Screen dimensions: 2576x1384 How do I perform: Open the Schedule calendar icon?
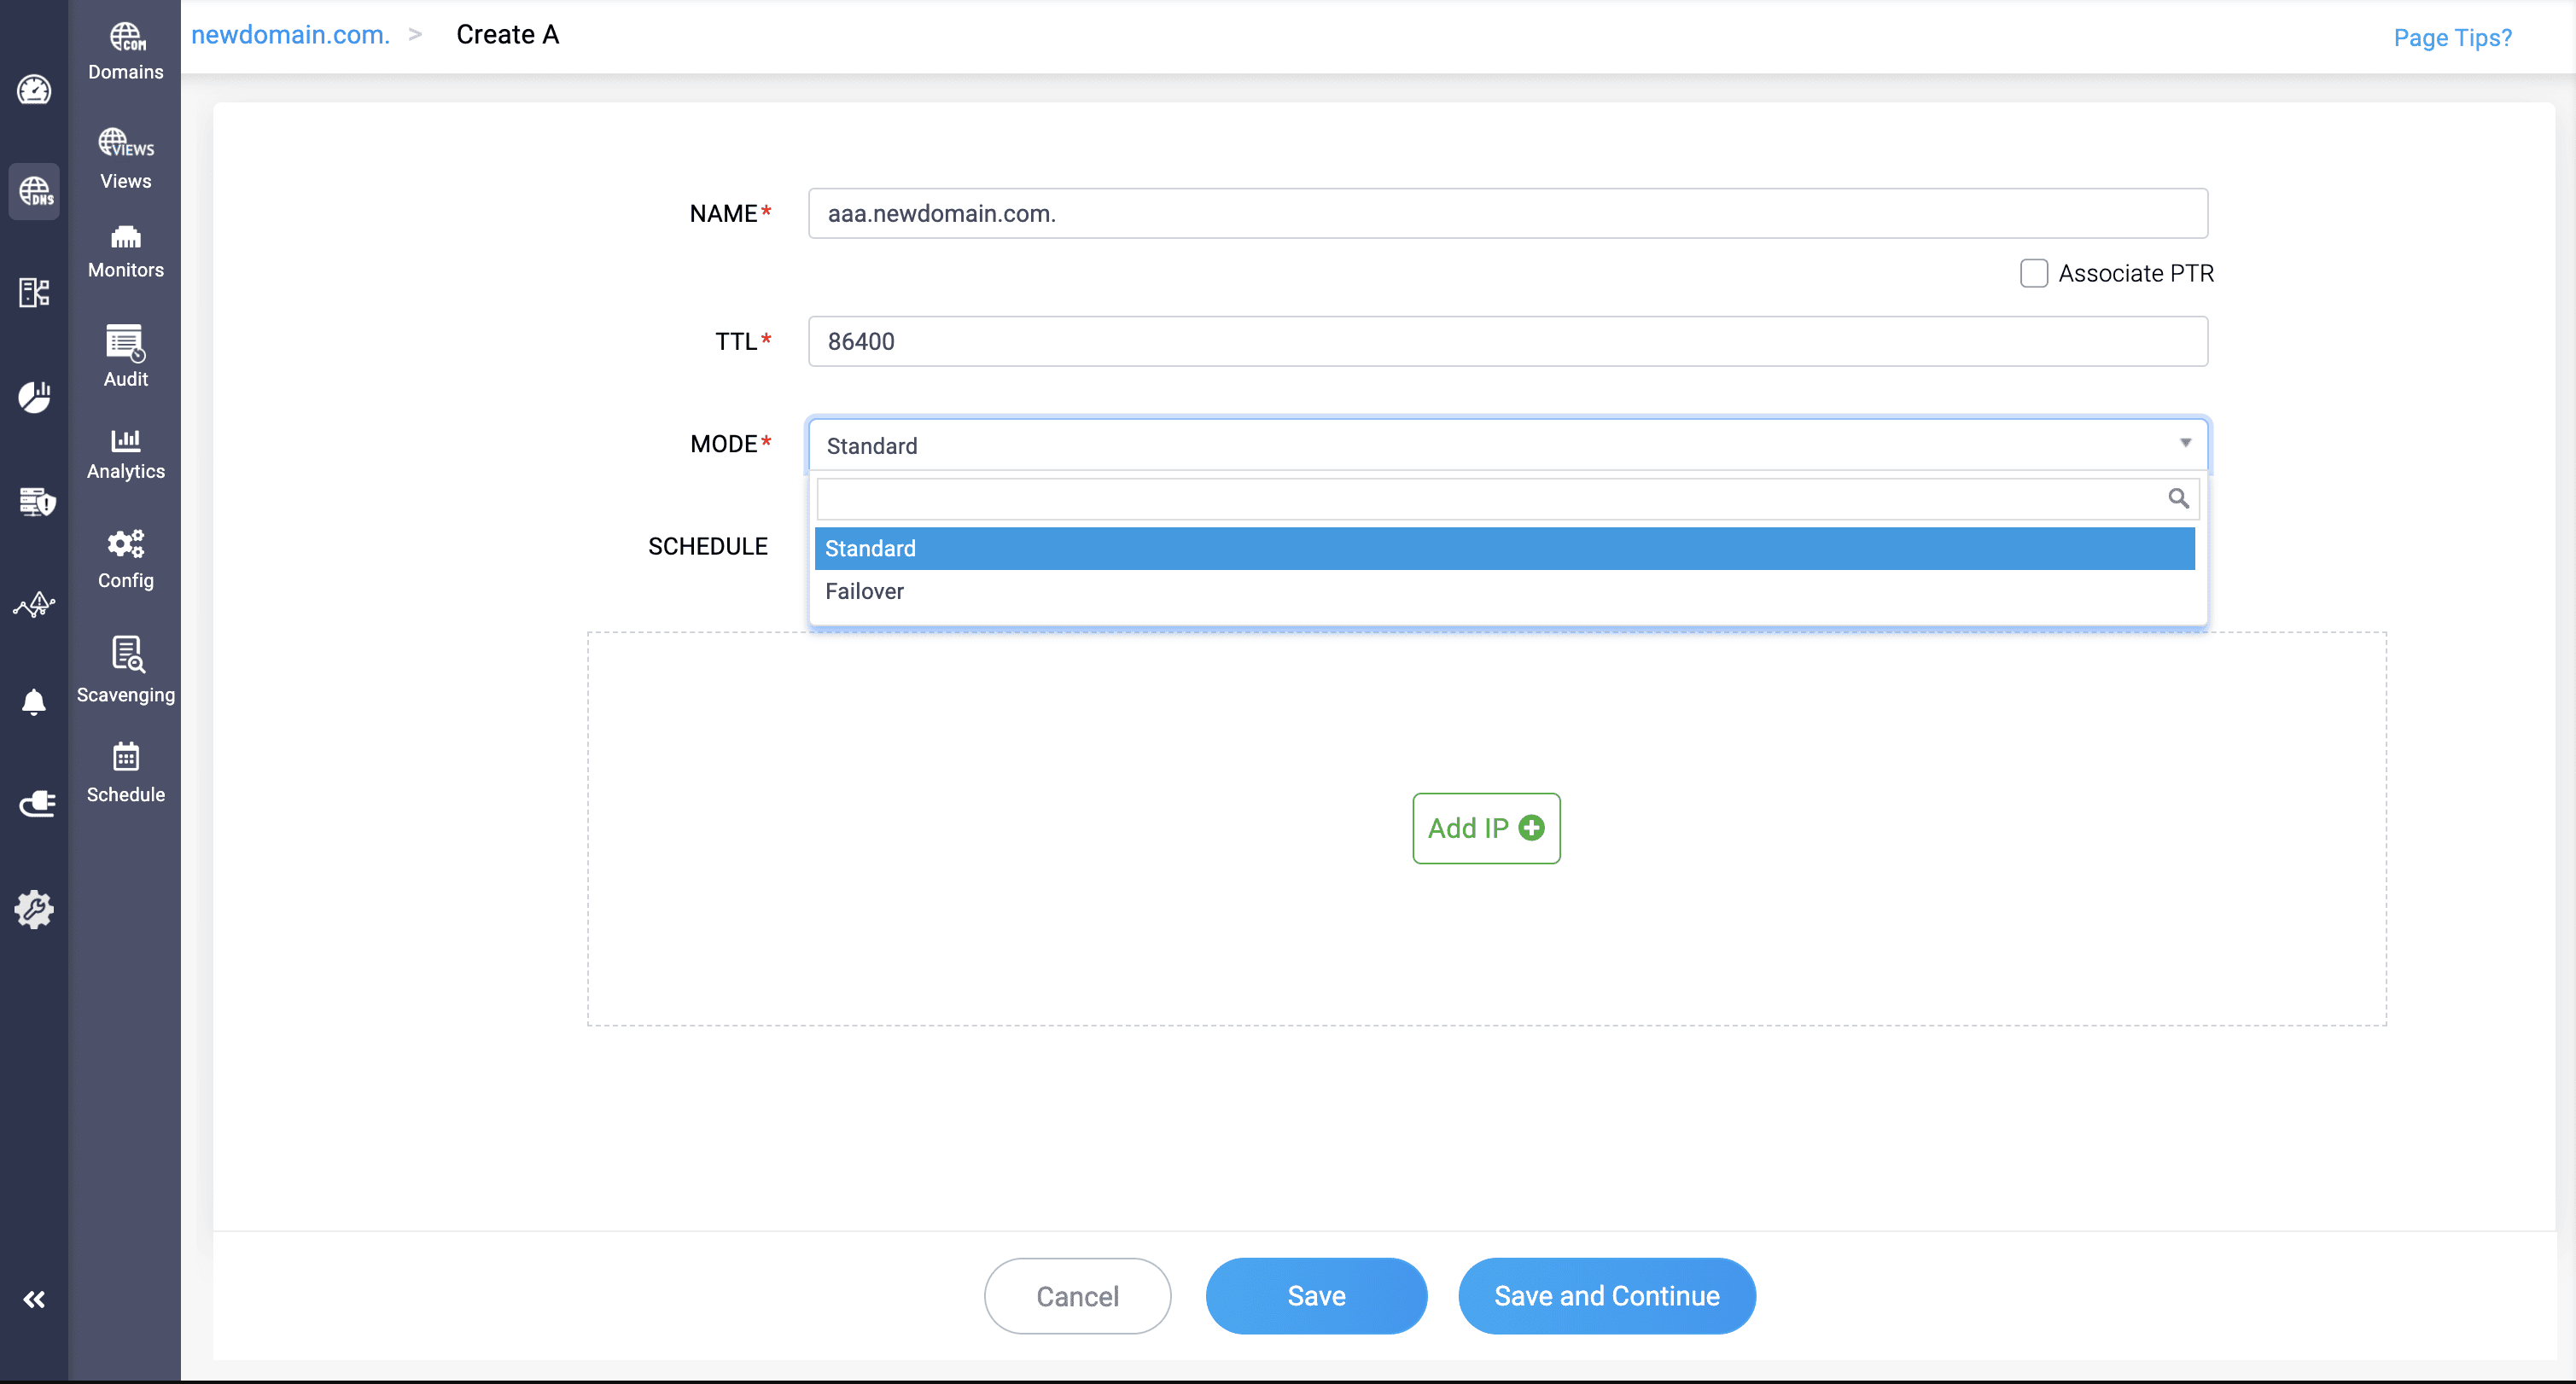(x=125, y=757)
